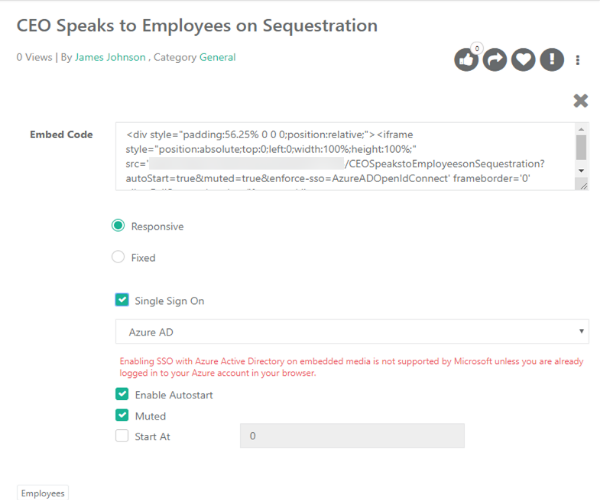The height and width of the screenshot is (500, 600).
Task: Enable the Start At checkbox
Action: (122, 436)
